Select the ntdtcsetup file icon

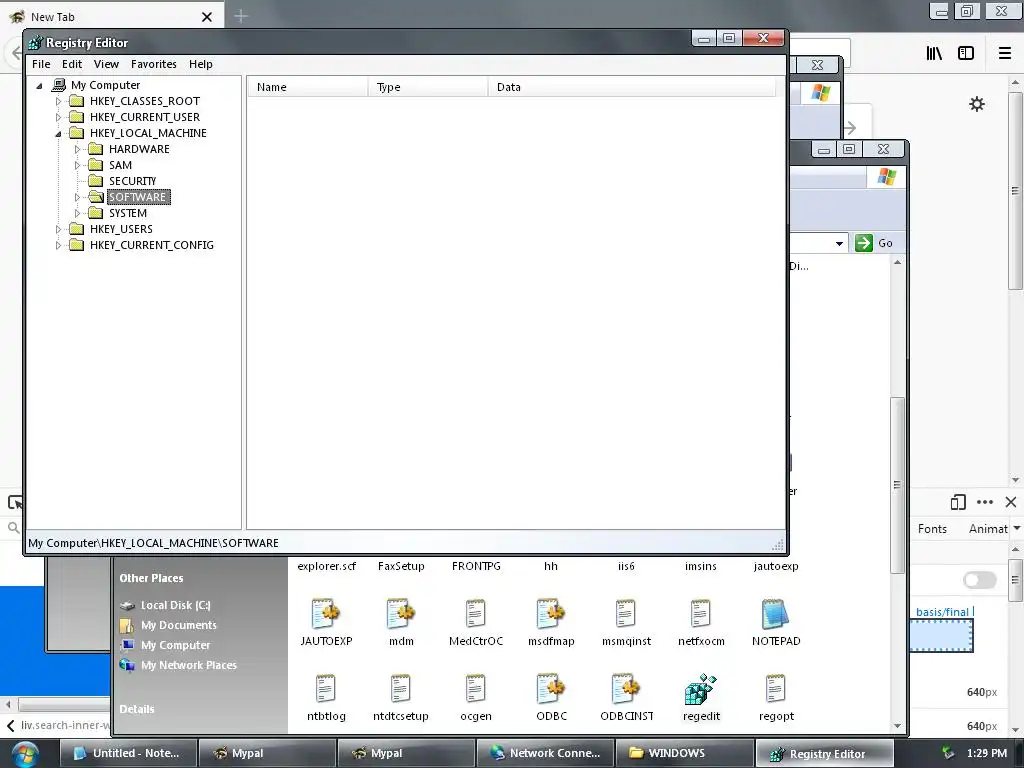400,690
